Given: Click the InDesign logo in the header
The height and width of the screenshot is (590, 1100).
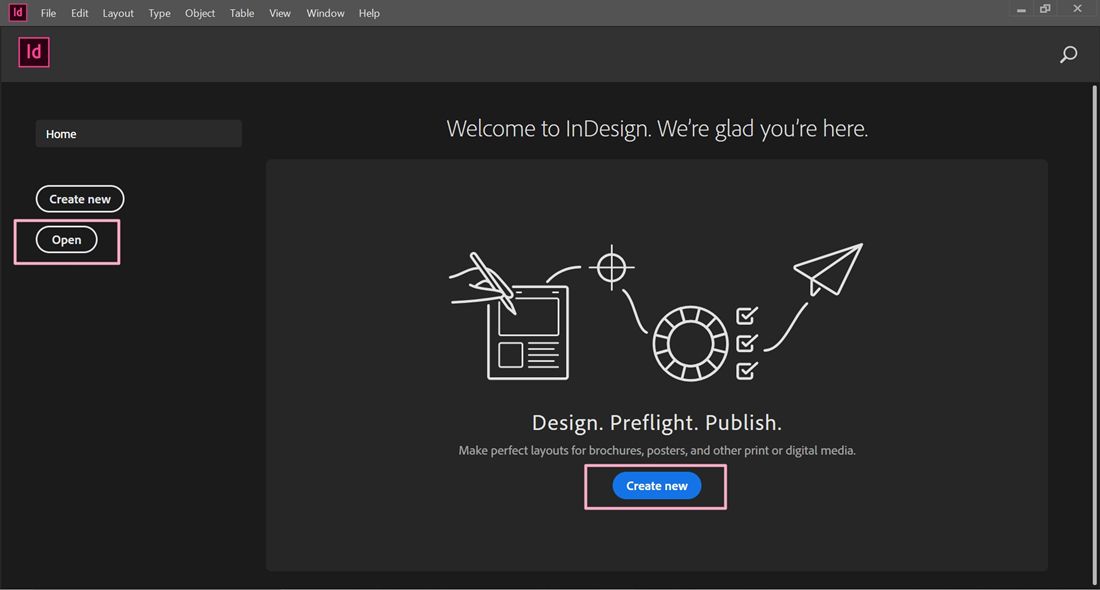Looking at the screenshot, I should [x=34, y=53].
